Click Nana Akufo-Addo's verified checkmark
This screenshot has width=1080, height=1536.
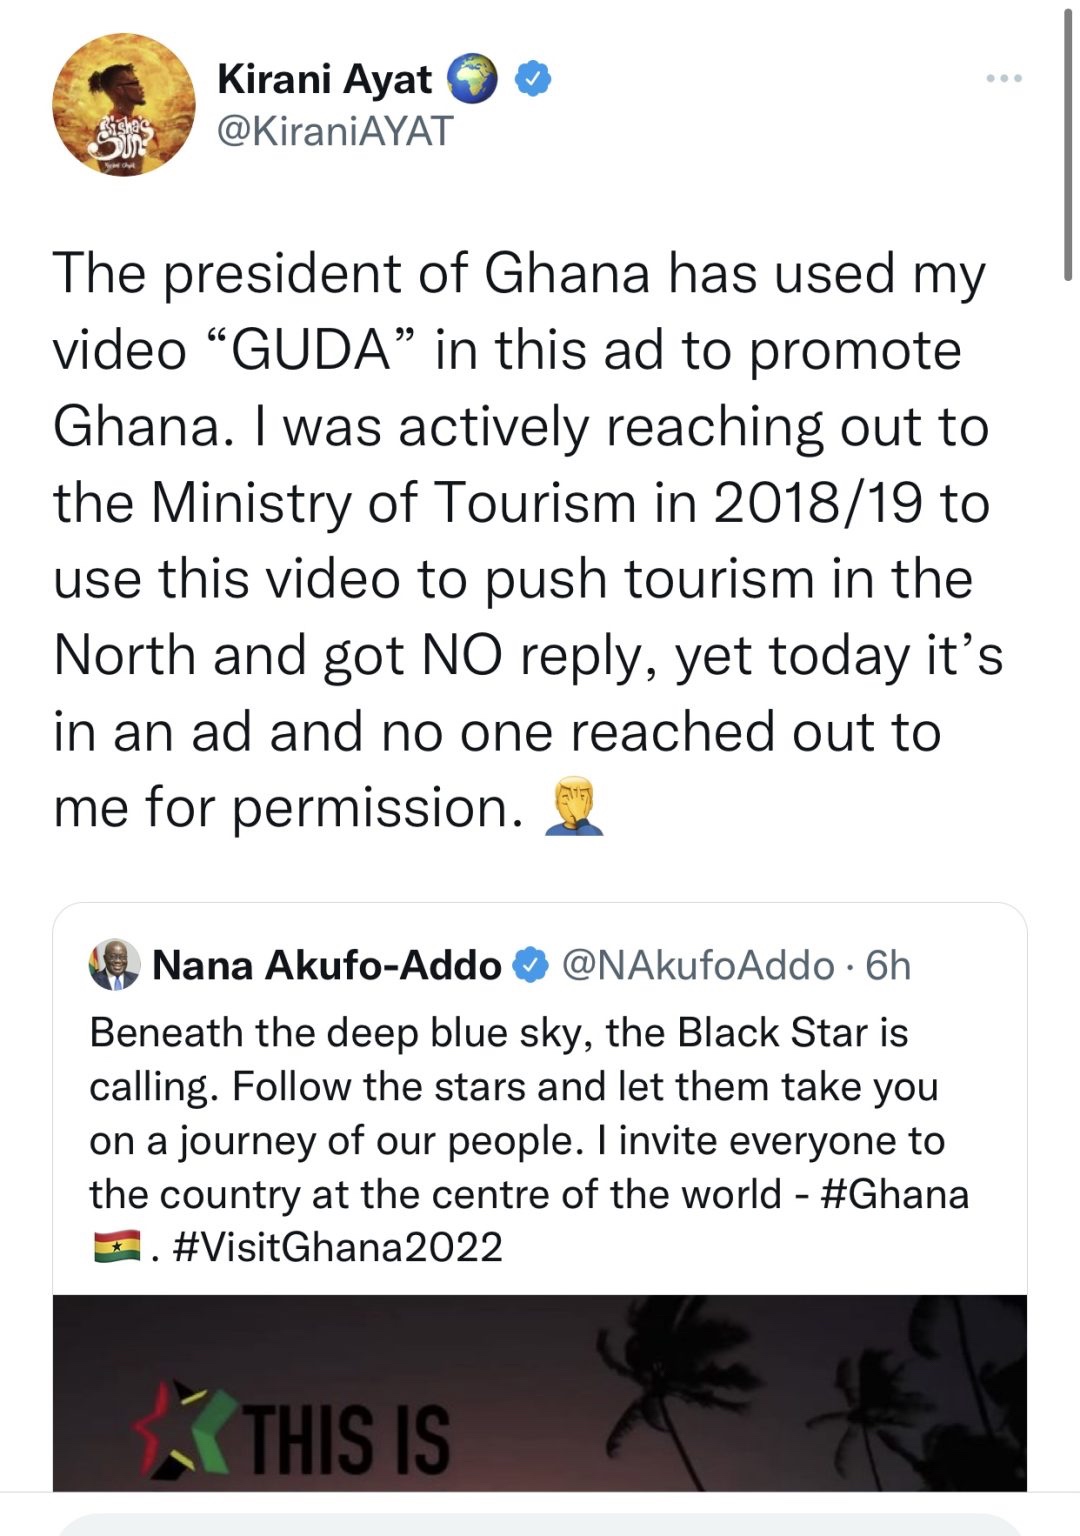pyautogui.click(x=531, y=966)
